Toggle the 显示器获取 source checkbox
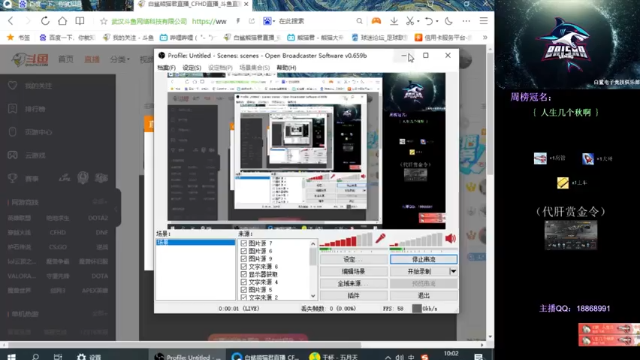The width and height of the screenshot is (640, 360). click(x=244, y=274)
